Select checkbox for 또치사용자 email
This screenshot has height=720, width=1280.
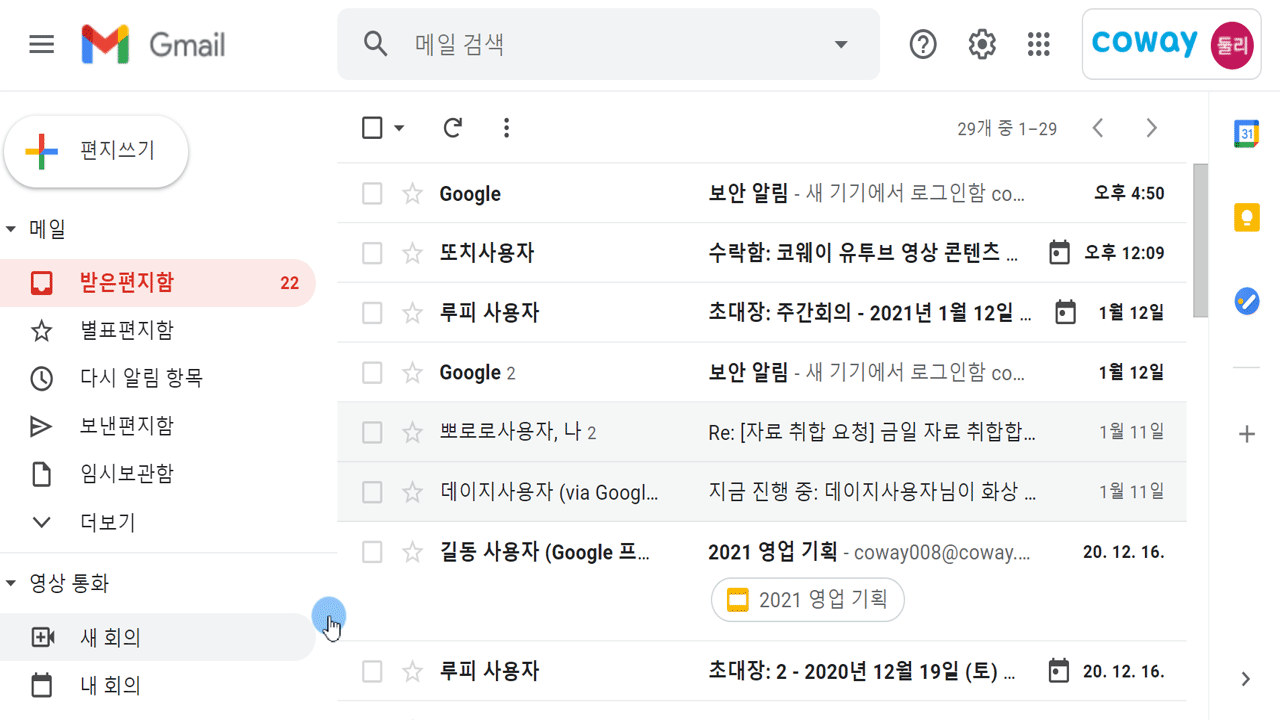pos(372,253)
